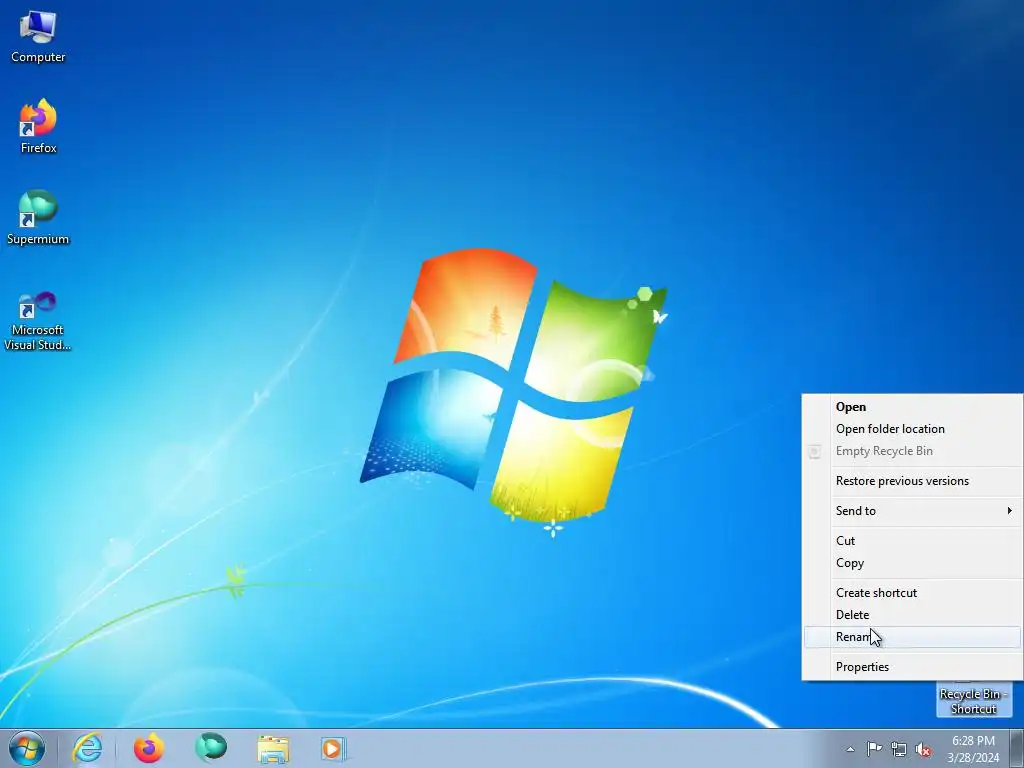
Task: Click the Show desktop button at the taskbar edge
Action: coord(1017,748)
